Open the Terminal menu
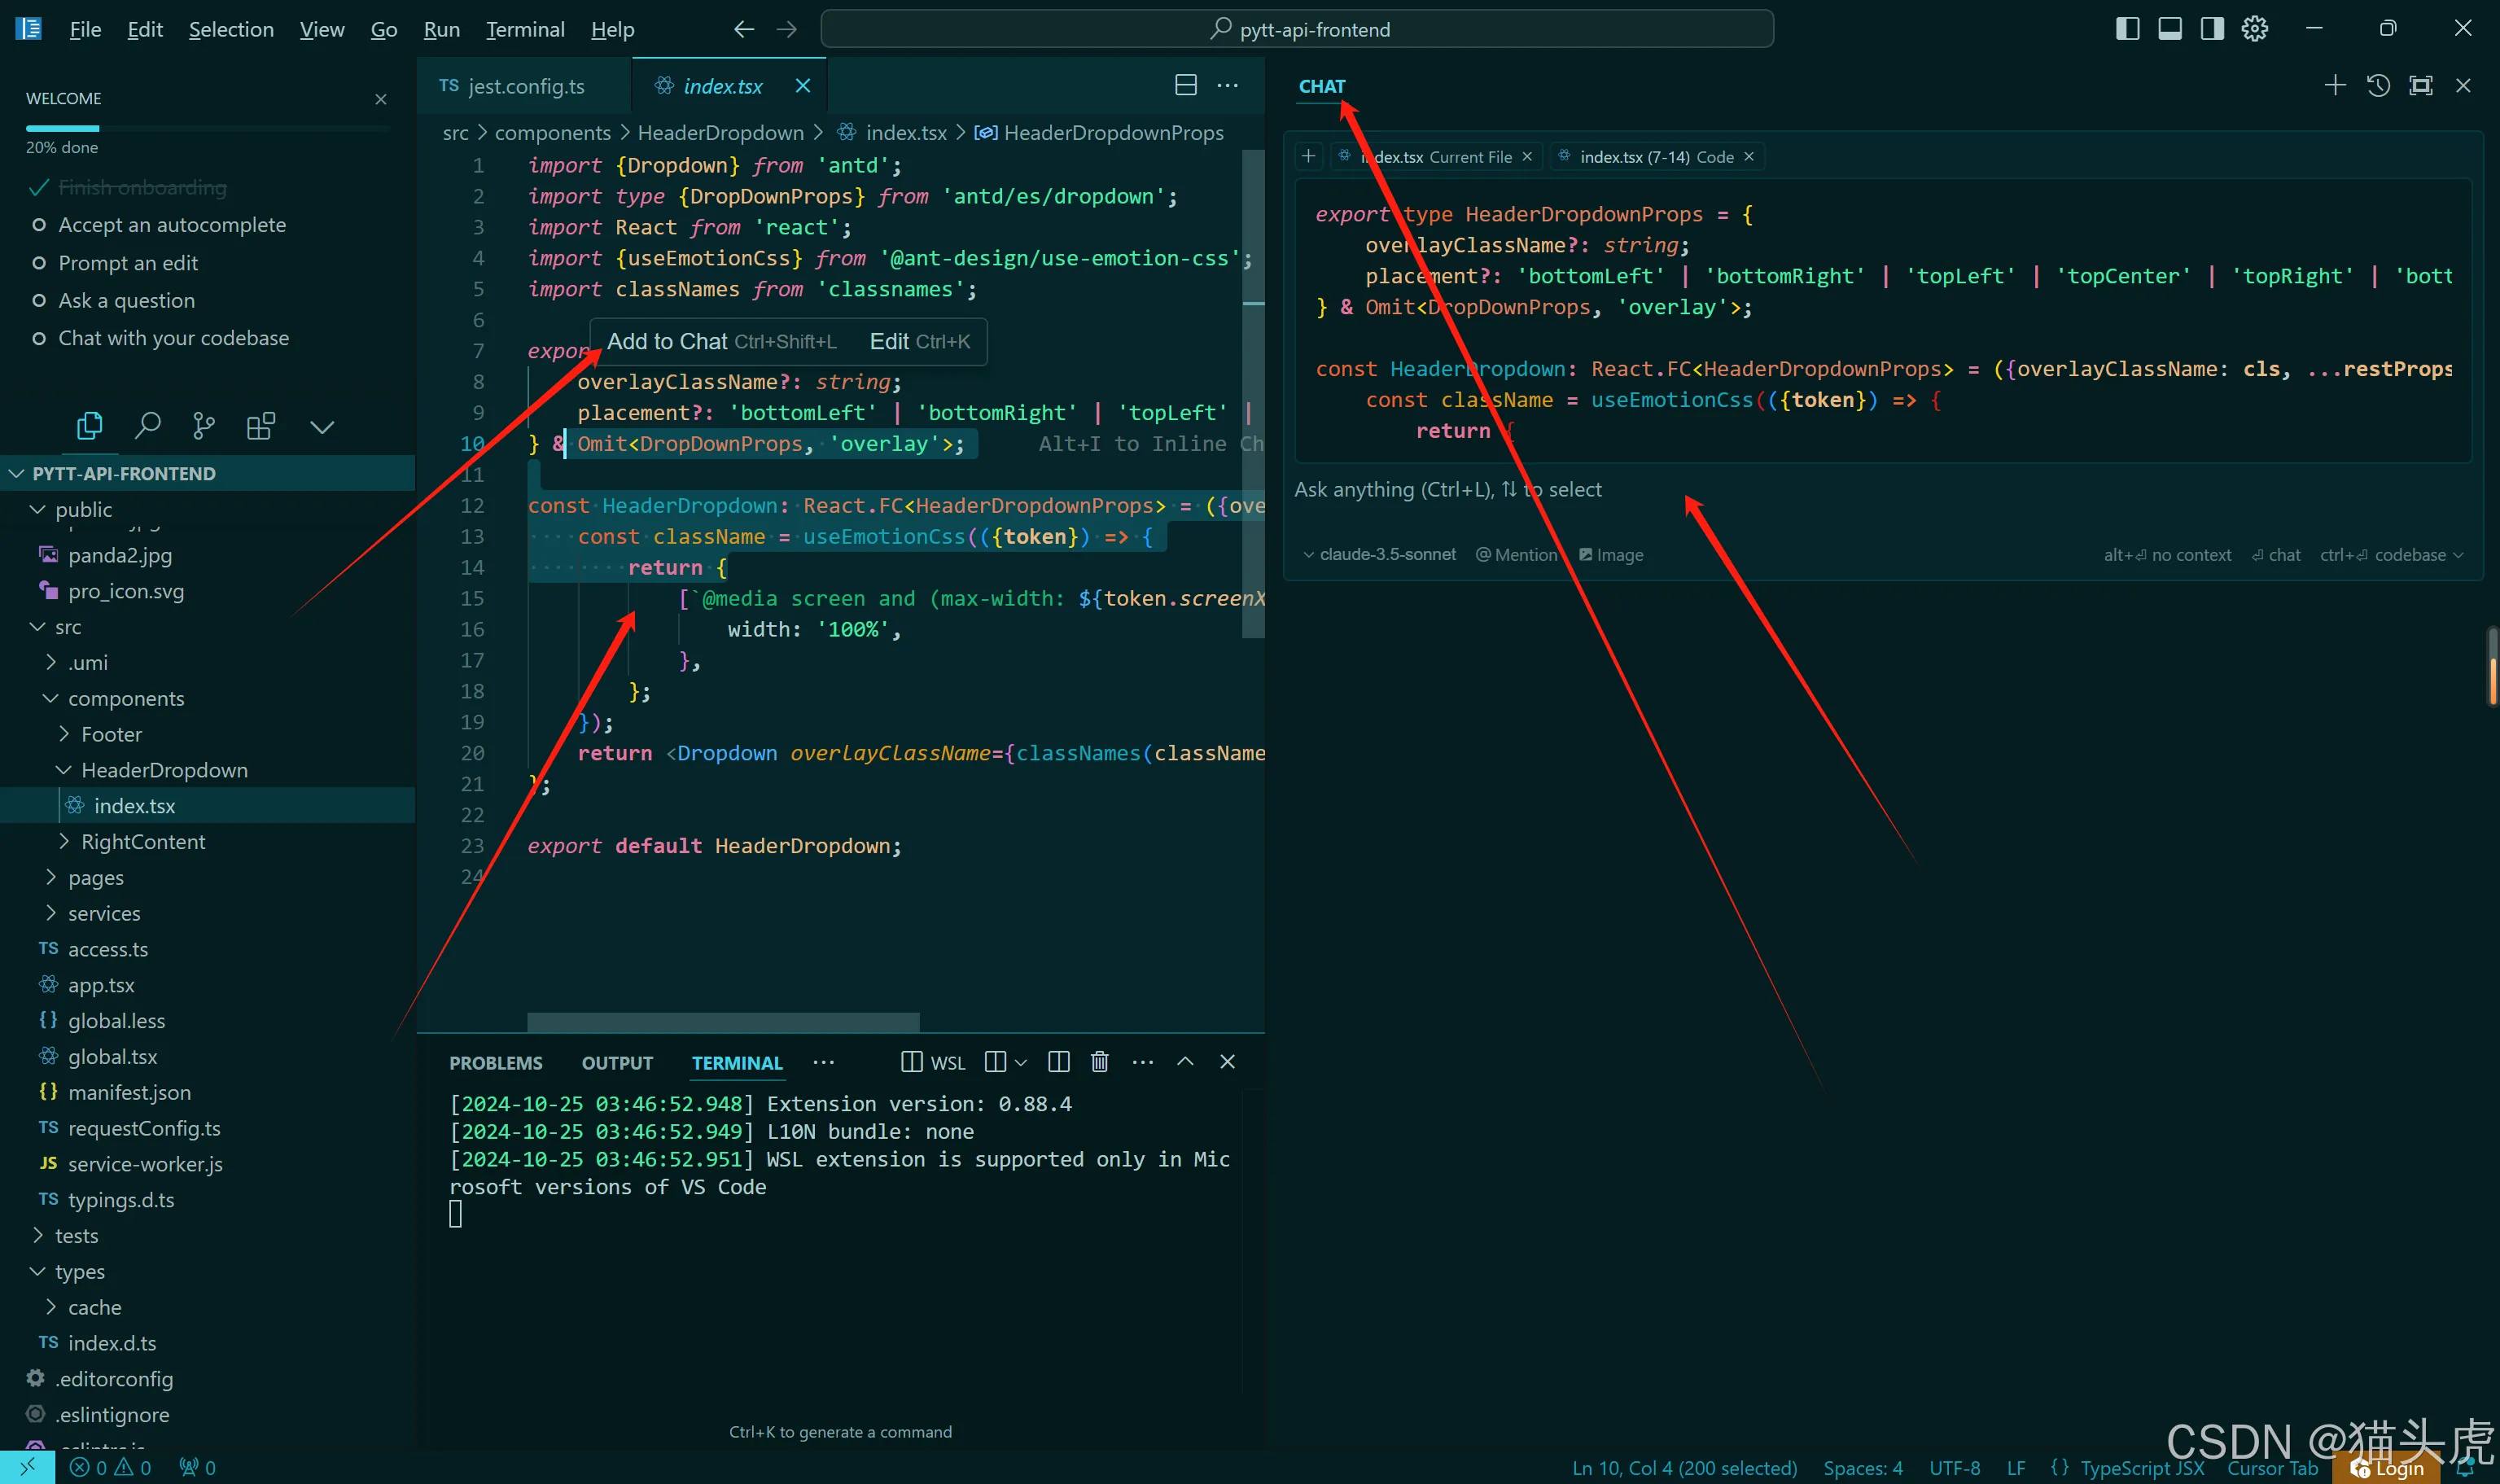 pyautogui.click(x=525, y=30)
